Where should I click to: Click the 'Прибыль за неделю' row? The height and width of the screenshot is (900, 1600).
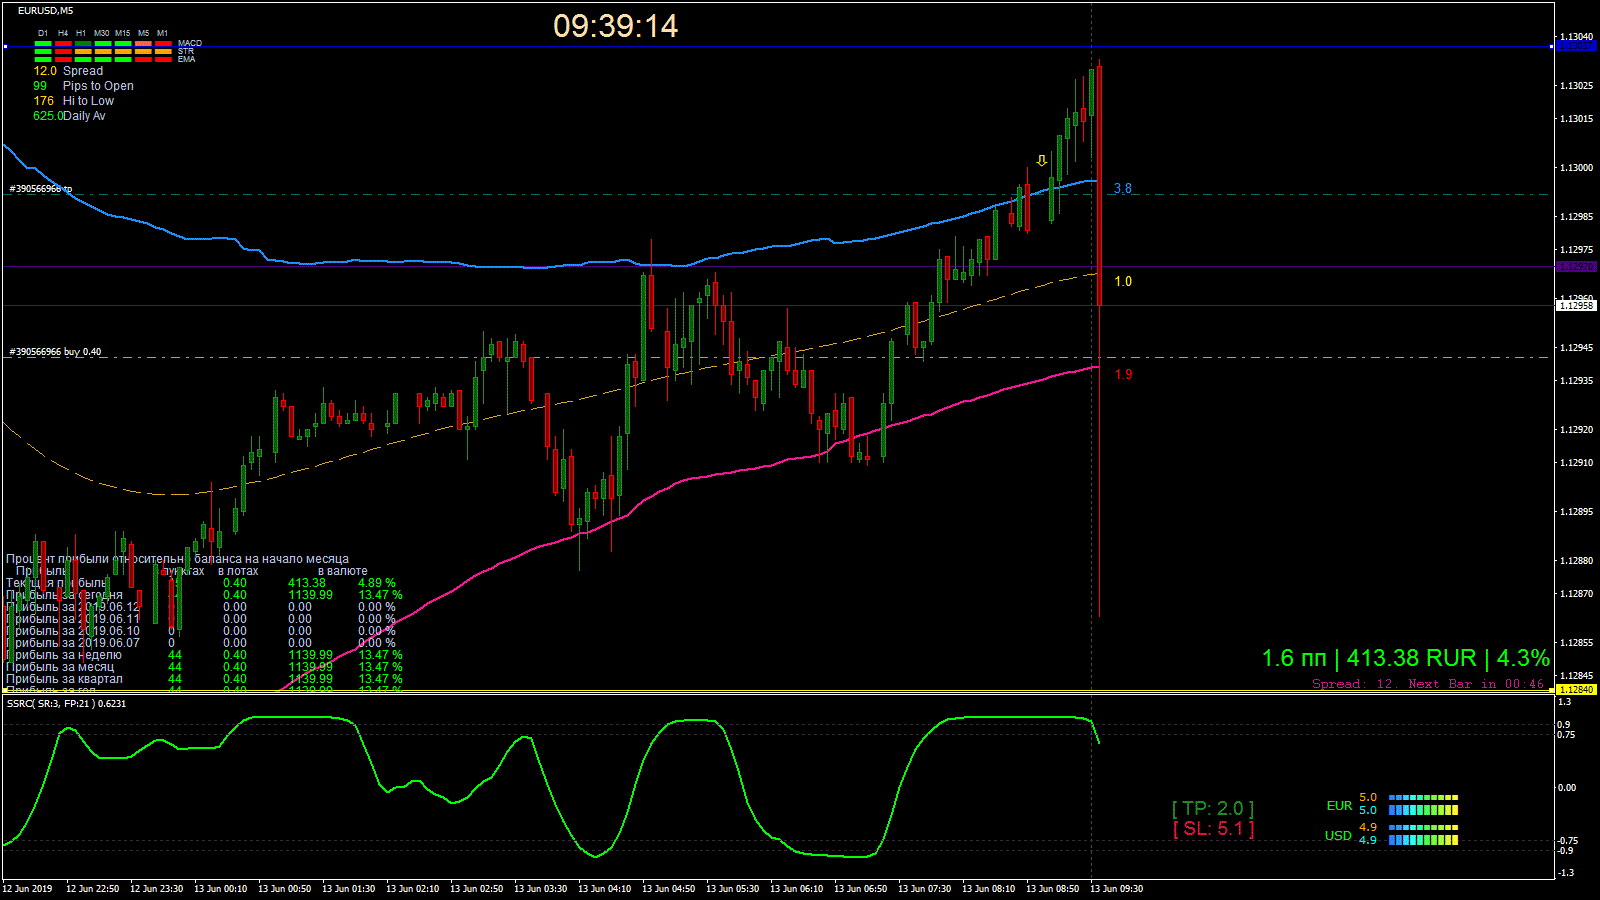(x=204, y=655)
